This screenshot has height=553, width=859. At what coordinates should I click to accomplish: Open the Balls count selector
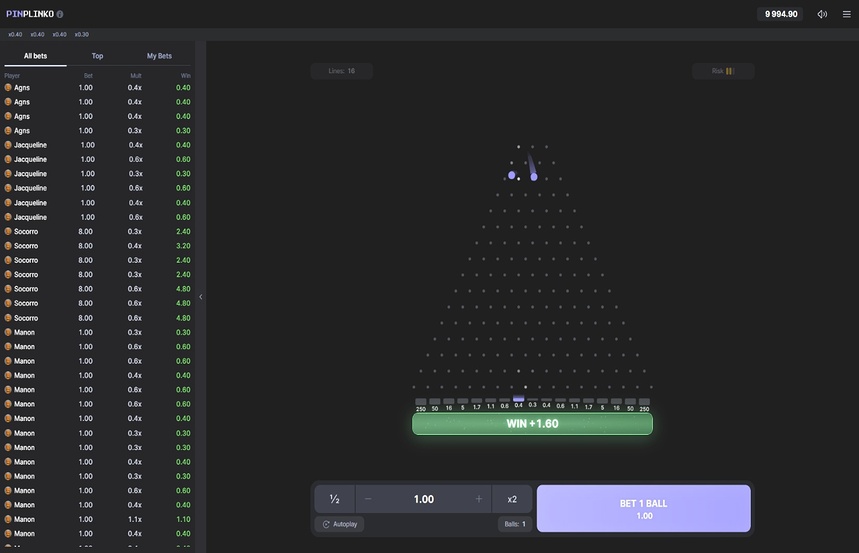point(514,524)
